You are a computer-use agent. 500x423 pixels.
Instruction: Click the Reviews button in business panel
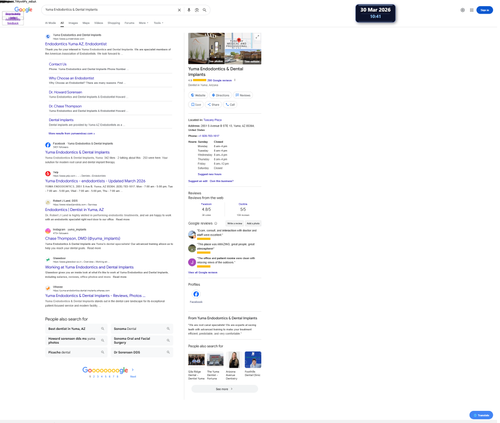coord(243,95)
